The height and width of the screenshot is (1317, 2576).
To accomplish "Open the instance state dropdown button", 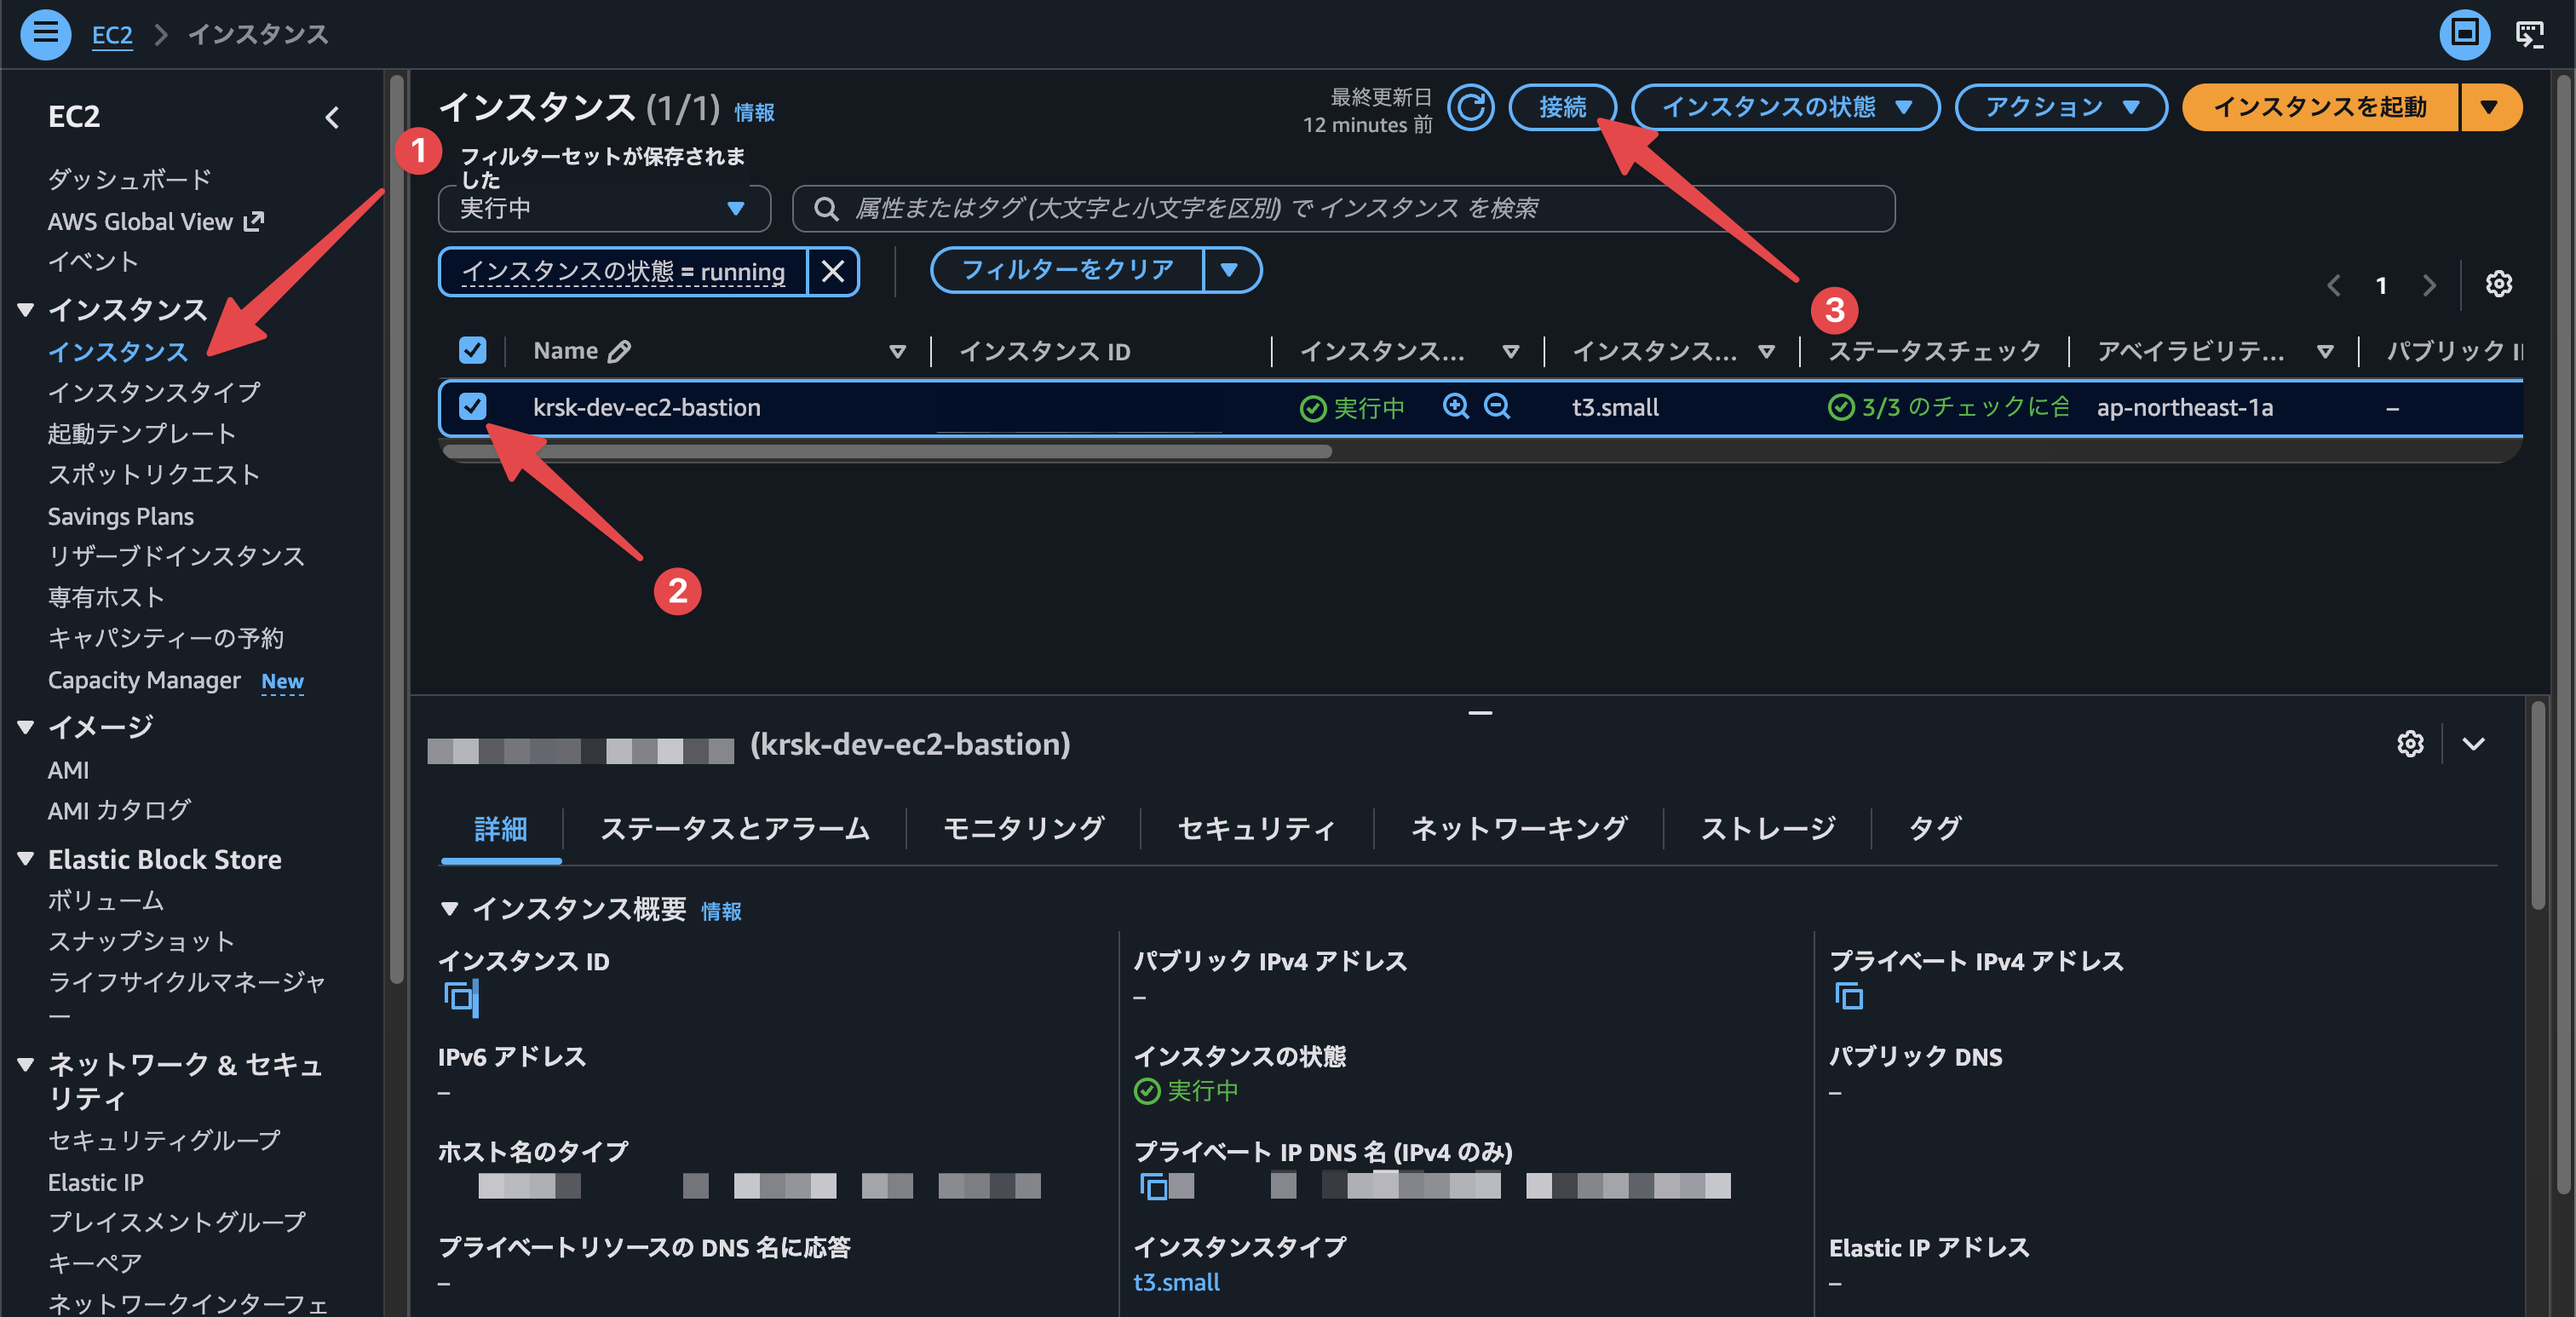I will click(x=1785, y=108).
